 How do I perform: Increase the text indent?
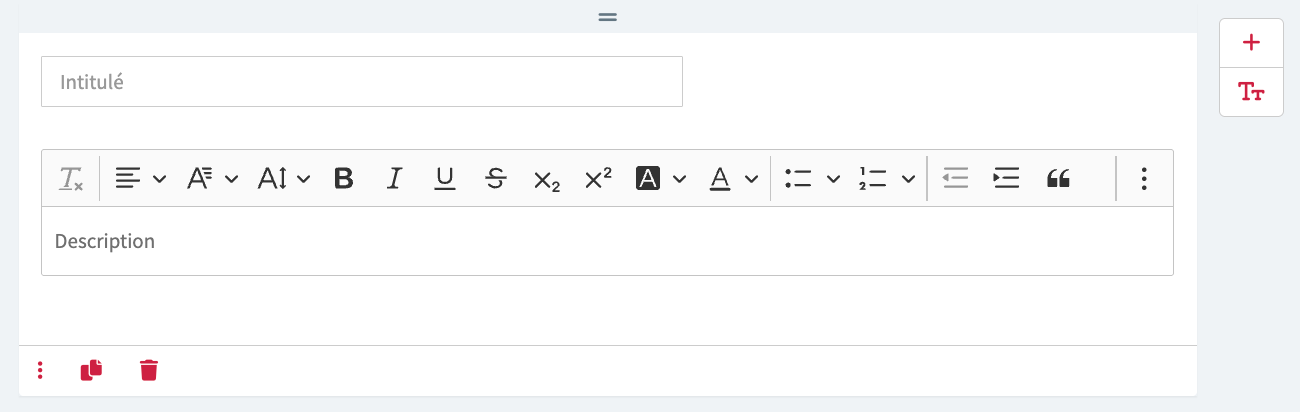coord(1005,179)
